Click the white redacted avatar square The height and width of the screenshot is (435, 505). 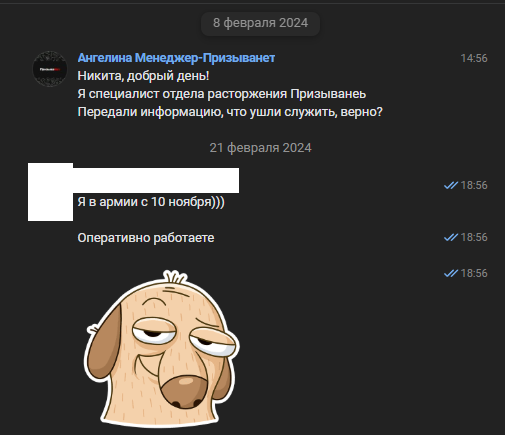tap(50, 192)
